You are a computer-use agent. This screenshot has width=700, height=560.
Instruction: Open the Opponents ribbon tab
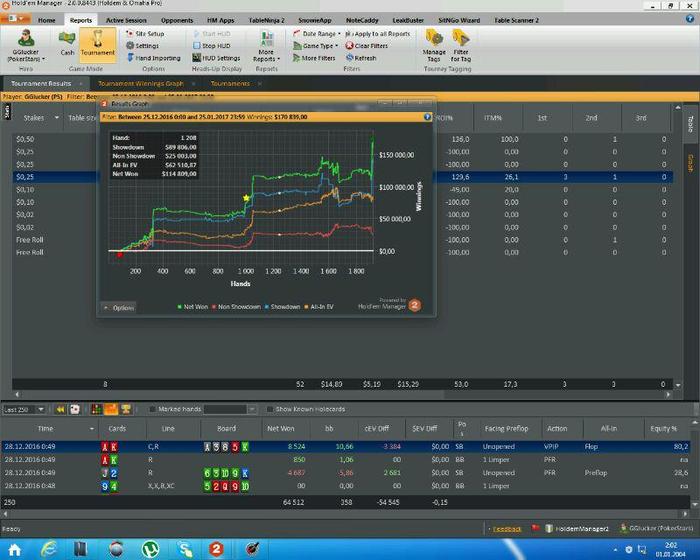pyautogui.click(x=177, y=20)
